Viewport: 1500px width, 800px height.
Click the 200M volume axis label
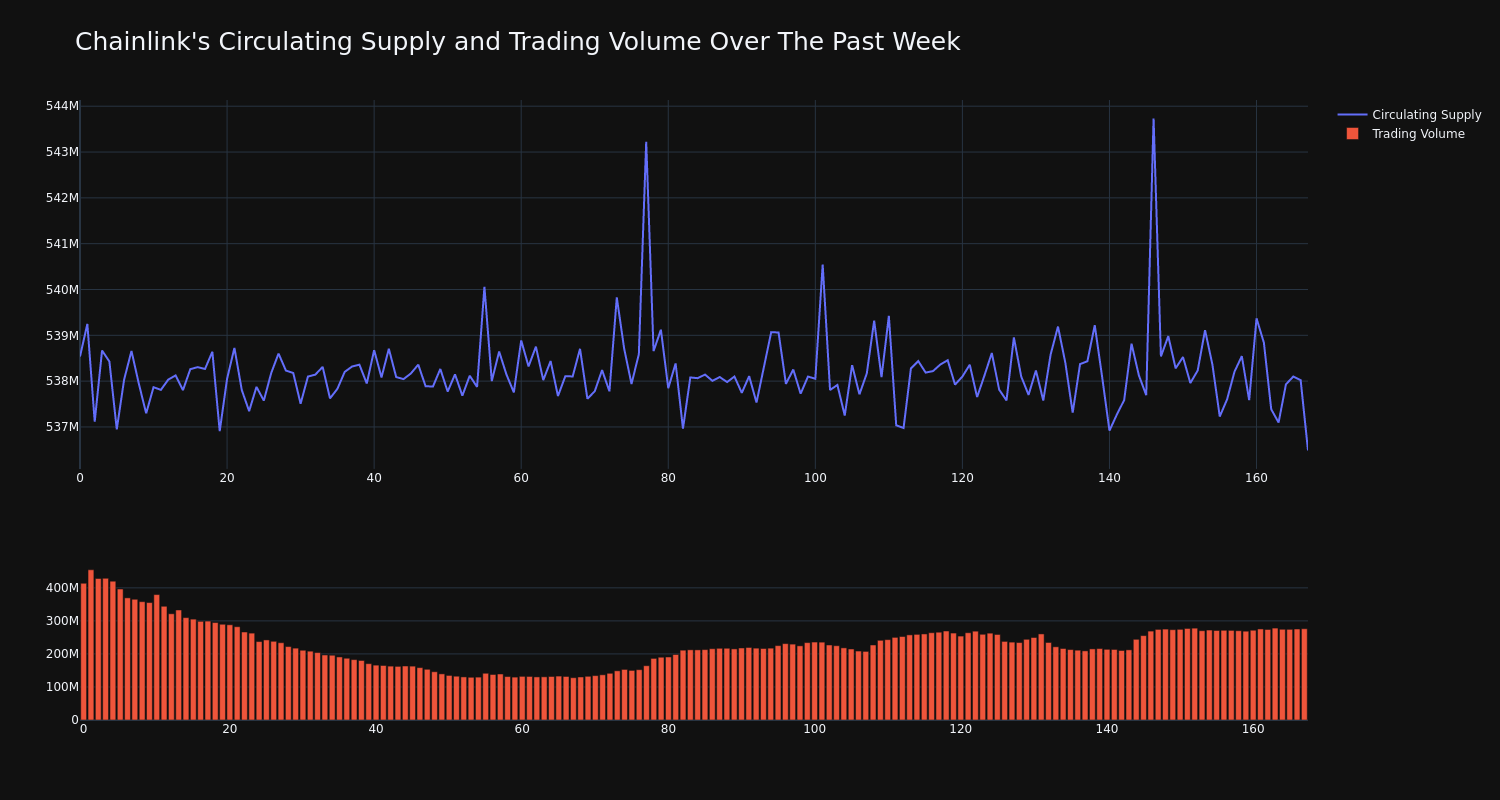tap(62, 654)
